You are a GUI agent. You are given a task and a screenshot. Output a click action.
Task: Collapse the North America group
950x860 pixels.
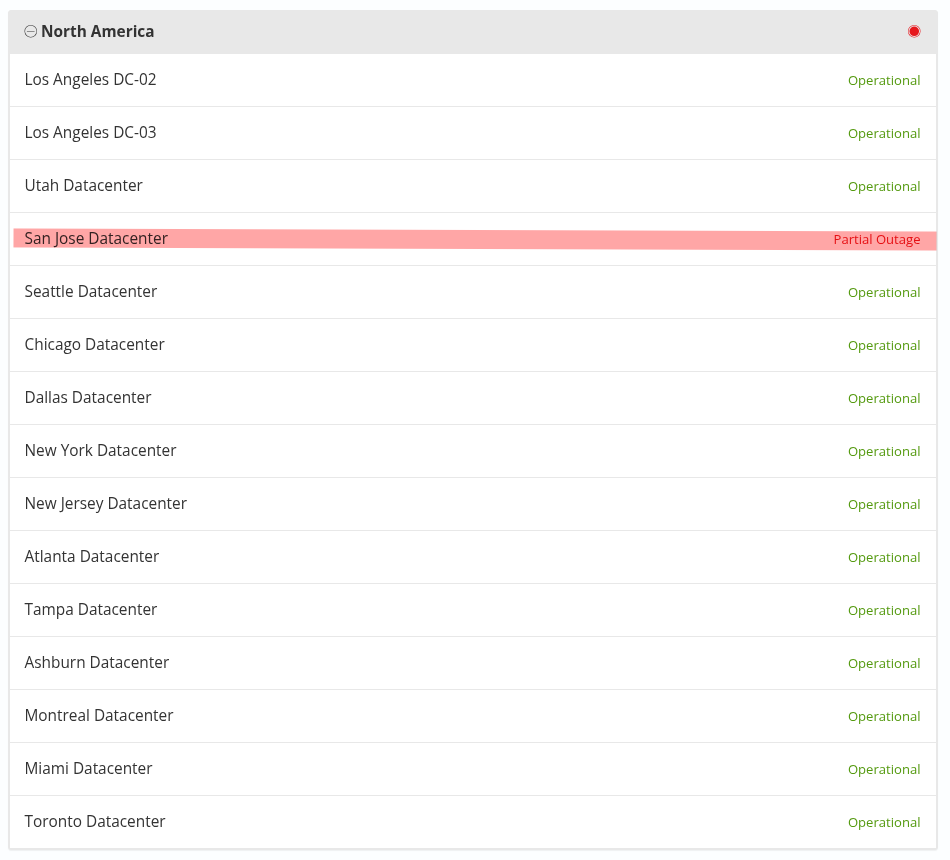(x=30, y=32)
